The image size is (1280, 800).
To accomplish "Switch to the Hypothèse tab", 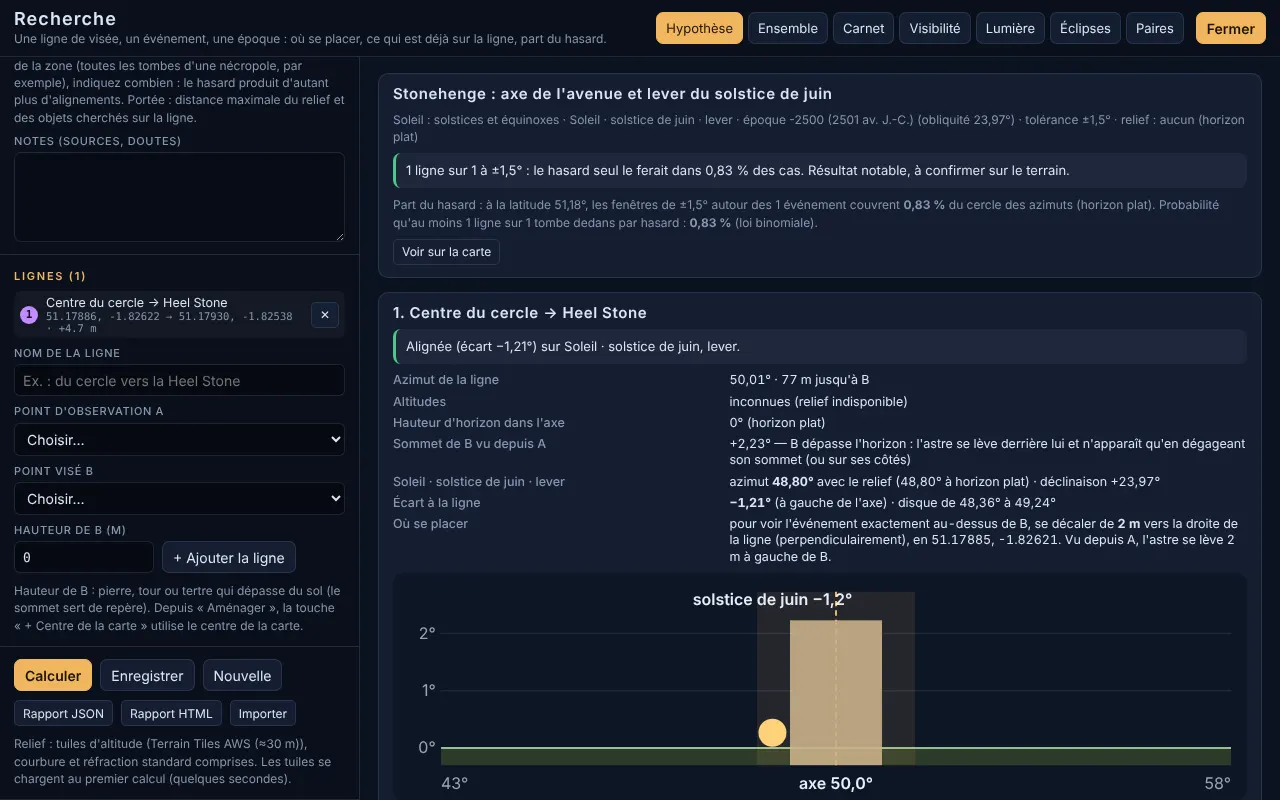I will (x=699, y=28).
